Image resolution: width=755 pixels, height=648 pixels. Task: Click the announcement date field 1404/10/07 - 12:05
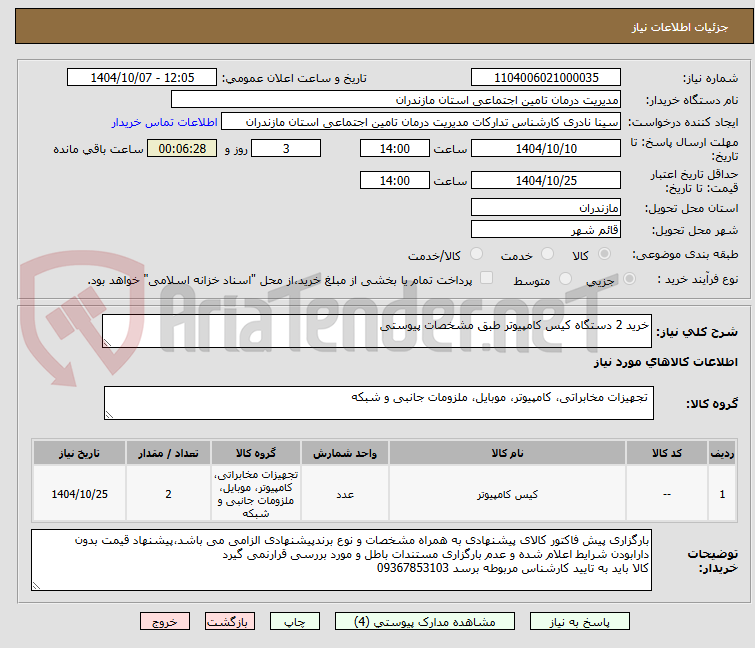pos(142,78)
